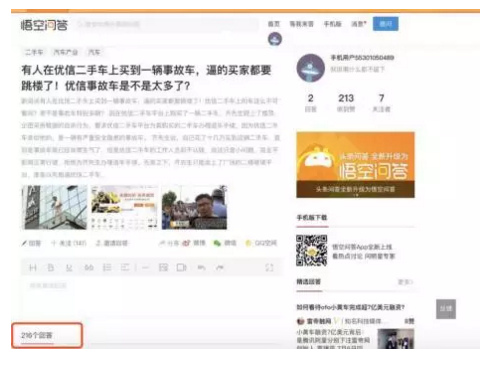
Task: Click the blue 提问 button
Action: point(385,24)
